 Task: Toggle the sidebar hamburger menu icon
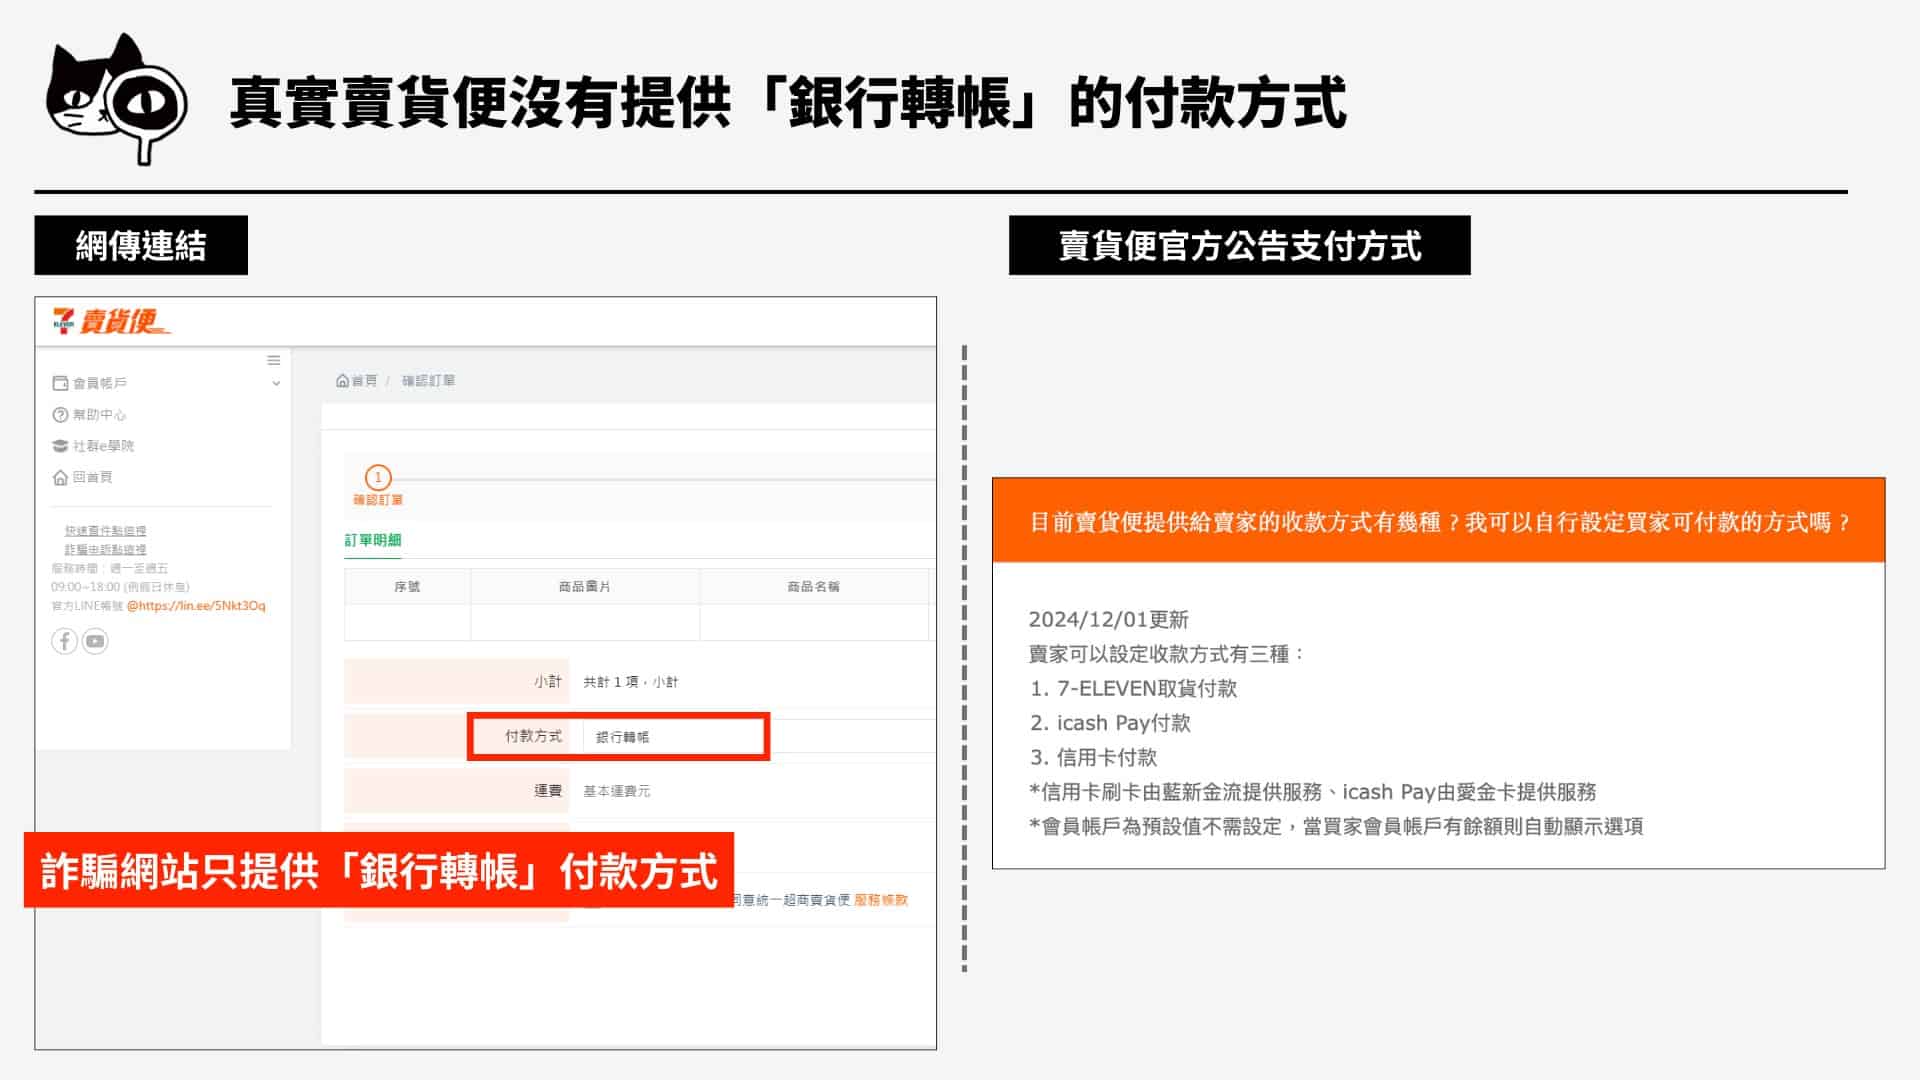coord(274,360)
